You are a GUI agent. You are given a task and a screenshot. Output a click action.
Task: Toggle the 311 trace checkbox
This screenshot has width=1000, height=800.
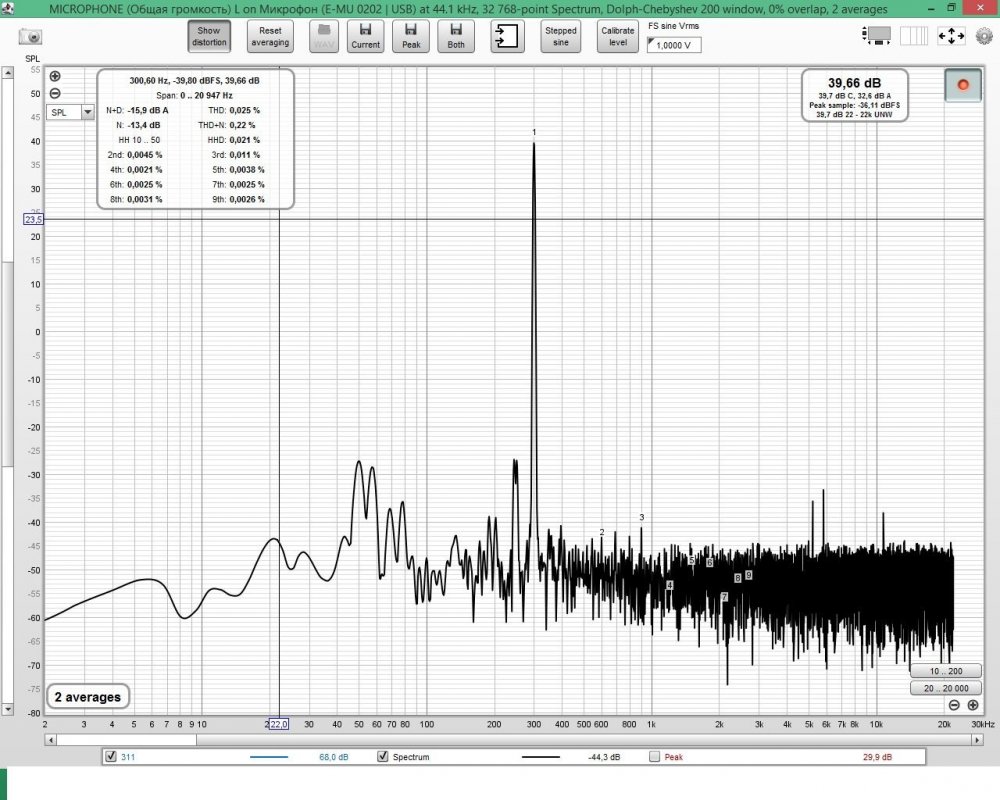coord(111,757)
